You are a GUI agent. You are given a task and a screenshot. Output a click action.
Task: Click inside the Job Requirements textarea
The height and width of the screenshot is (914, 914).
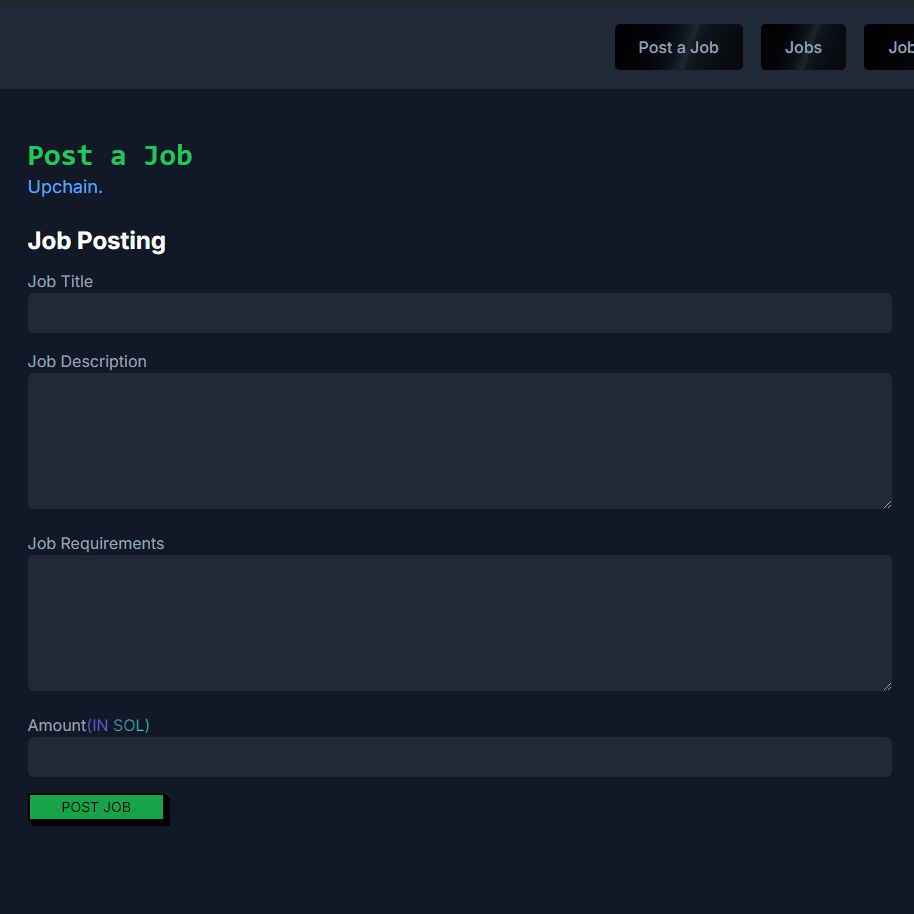tap(459, 622)
